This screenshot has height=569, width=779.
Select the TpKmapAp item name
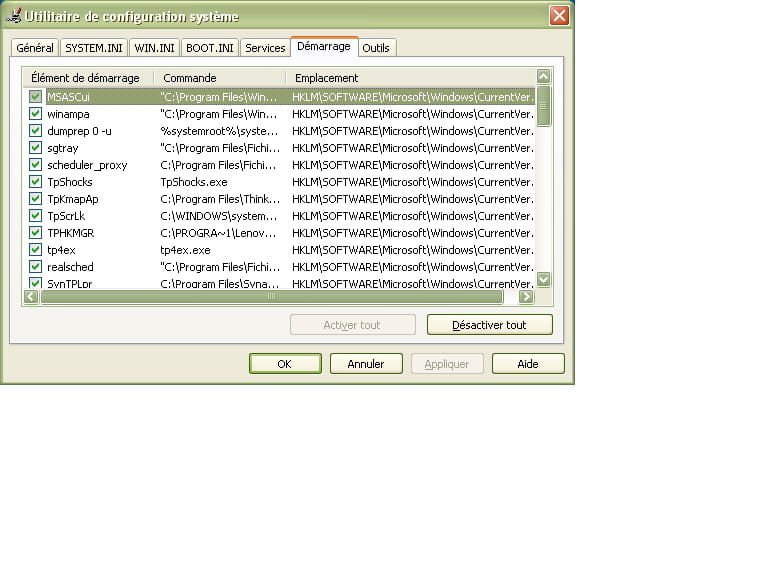click(73, 199)
